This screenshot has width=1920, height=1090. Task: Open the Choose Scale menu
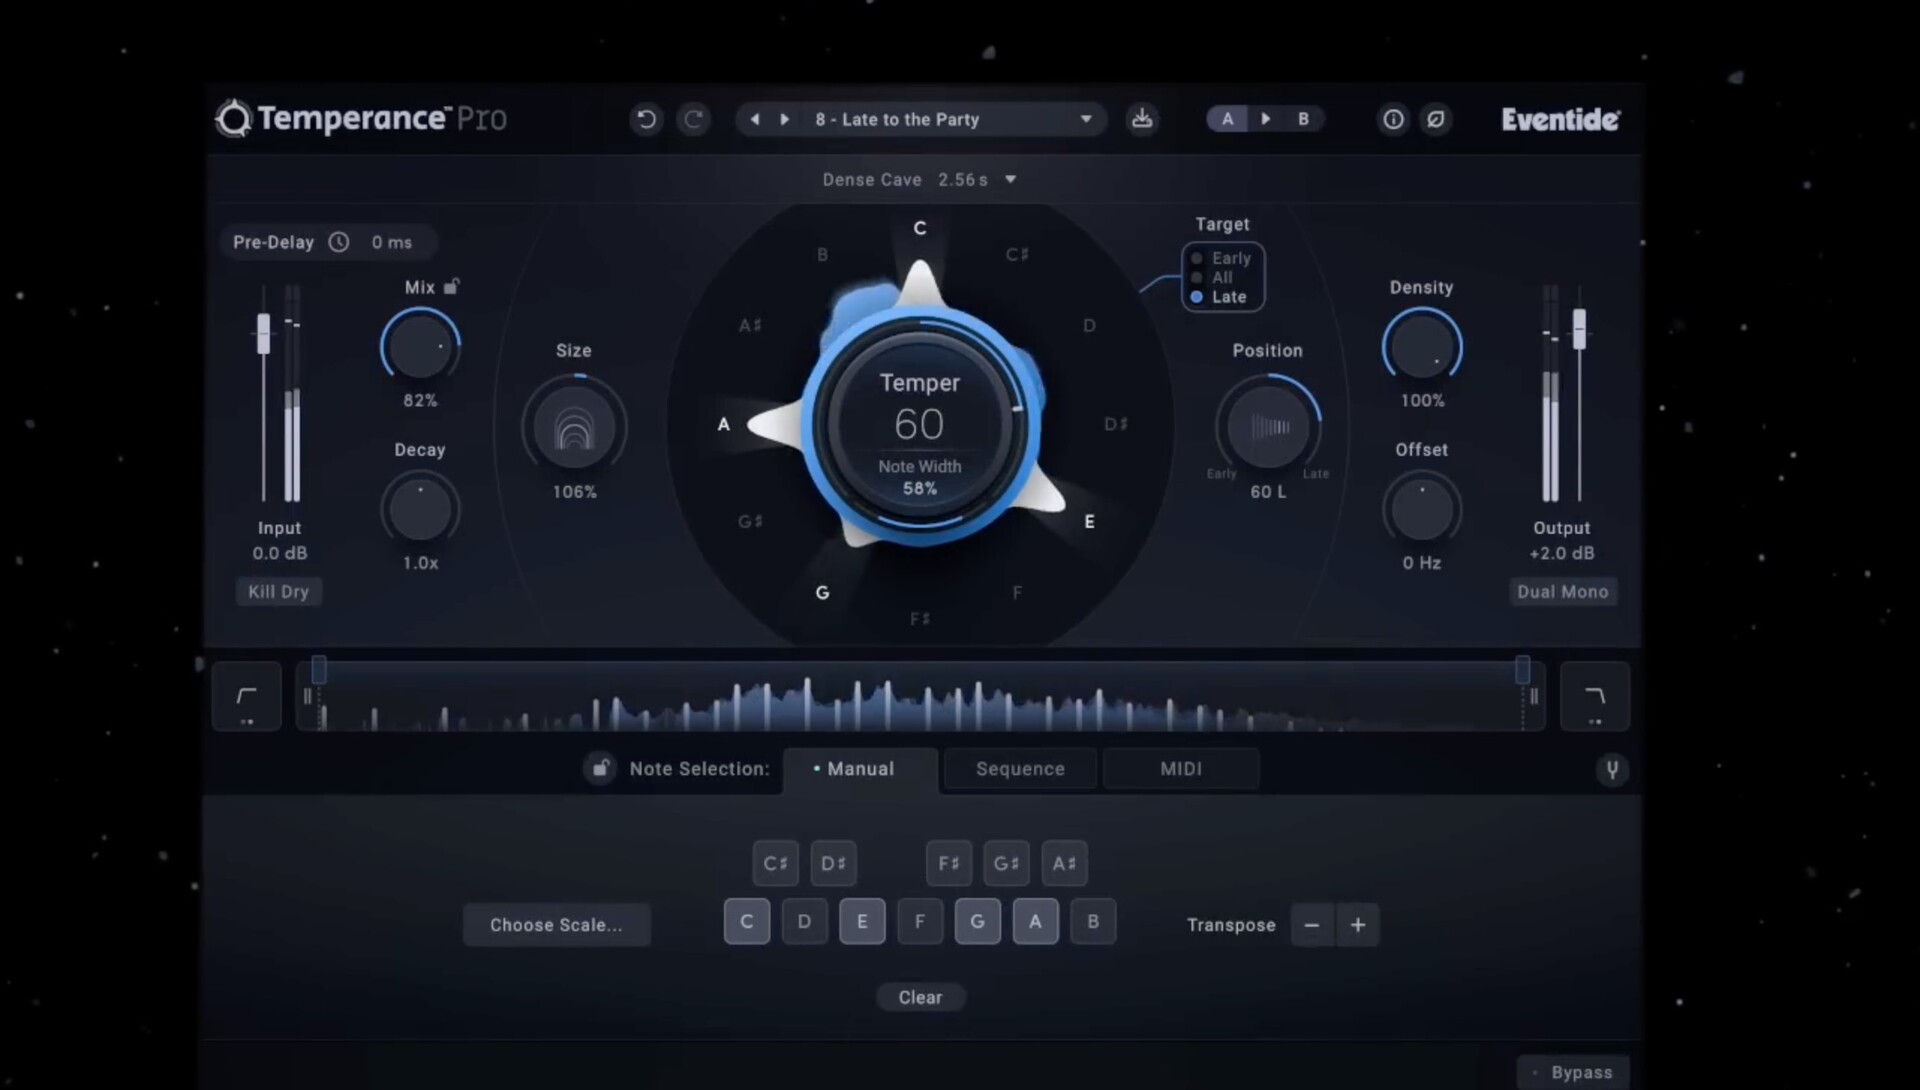pyautogui.click(x=556, y=925)
